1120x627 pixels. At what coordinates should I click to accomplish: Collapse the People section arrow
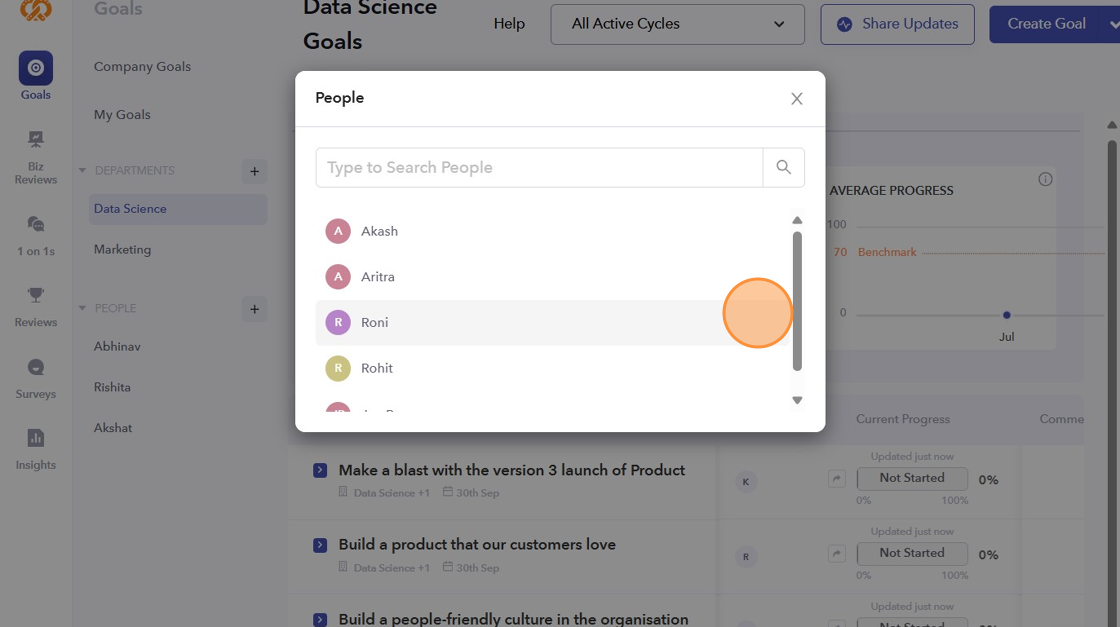click(83, 309)
